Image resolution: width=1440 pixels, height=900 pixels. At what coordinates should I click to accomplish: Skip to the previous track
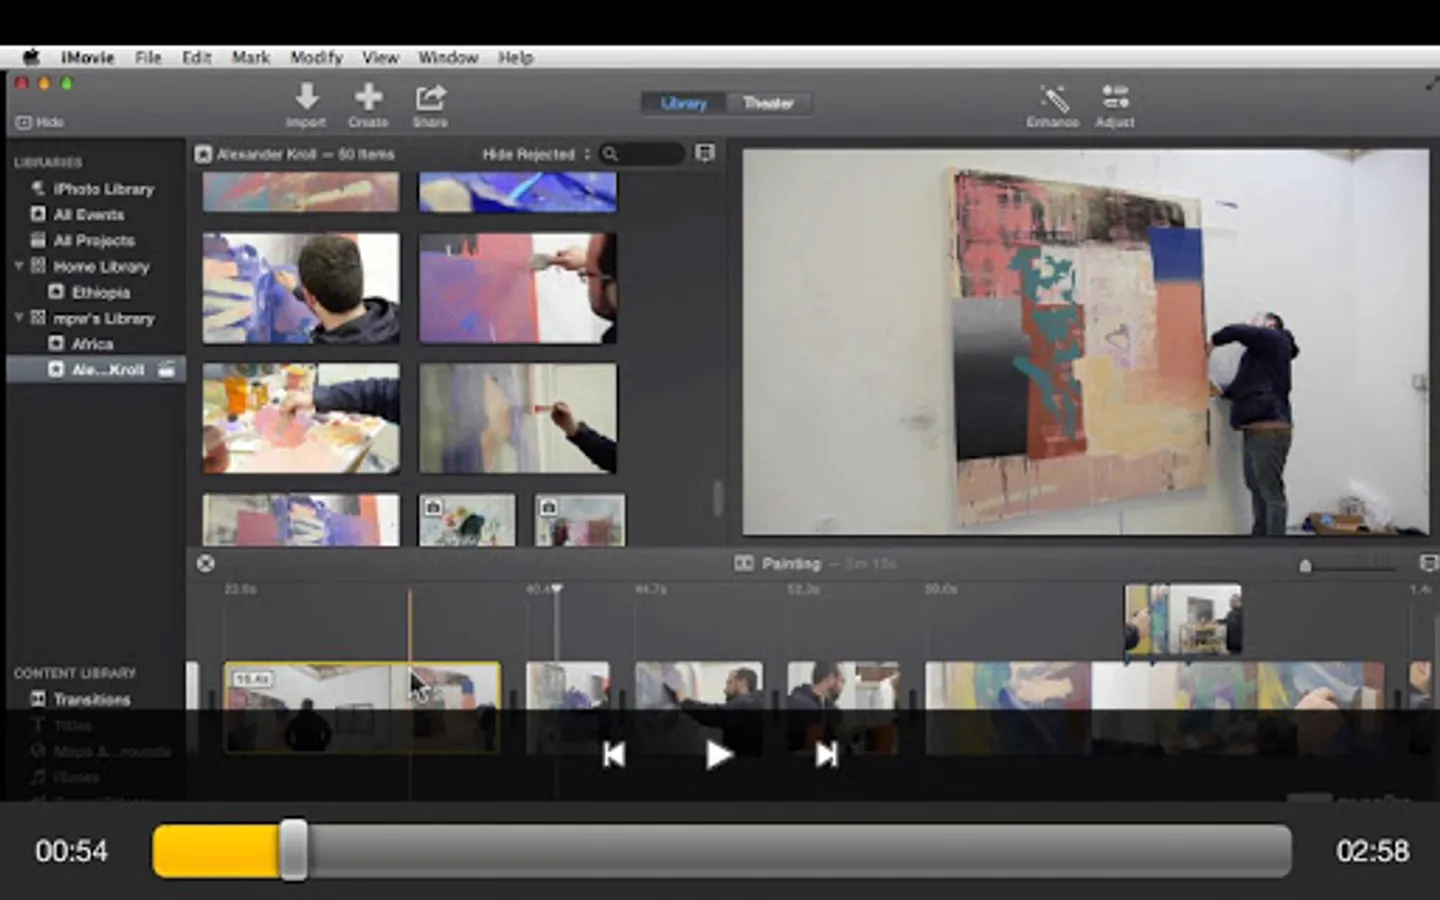point(614,755)
